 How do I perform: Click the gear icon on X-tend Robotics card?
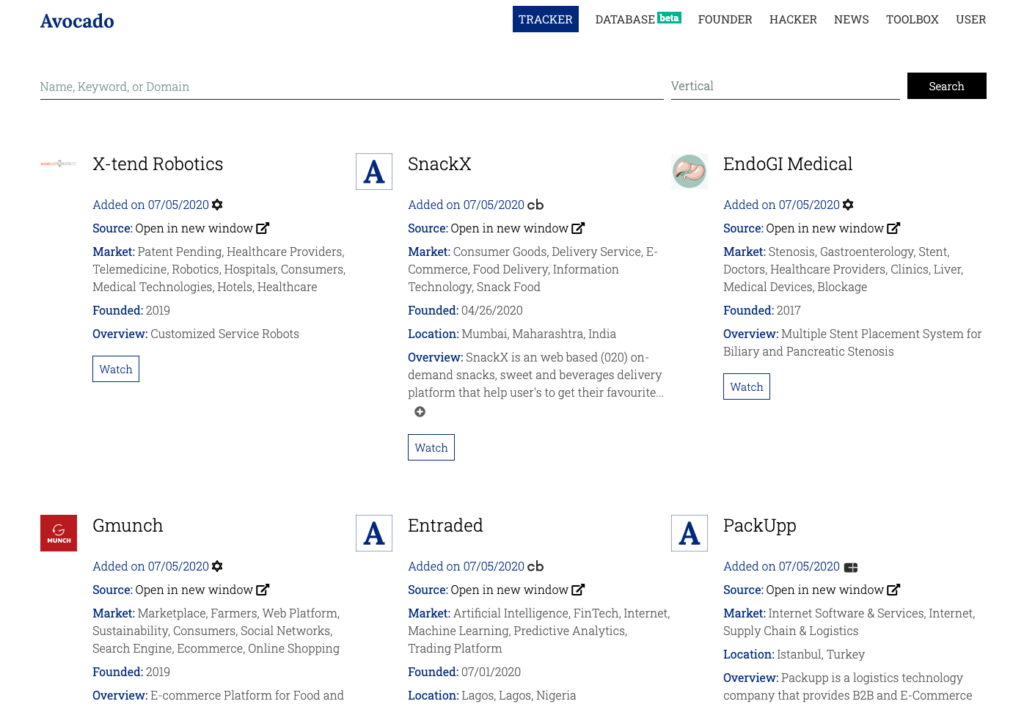(x=217, y=204)
